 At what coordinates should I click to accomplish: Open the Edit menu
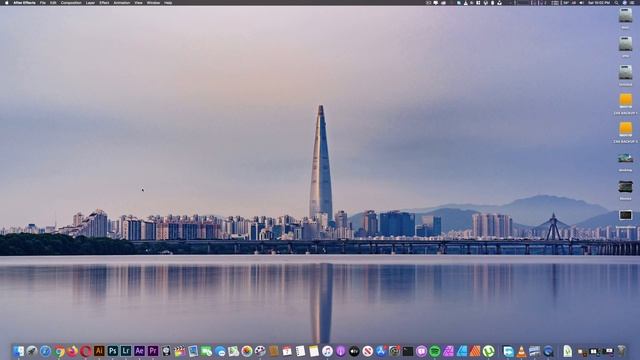[53, 2]
